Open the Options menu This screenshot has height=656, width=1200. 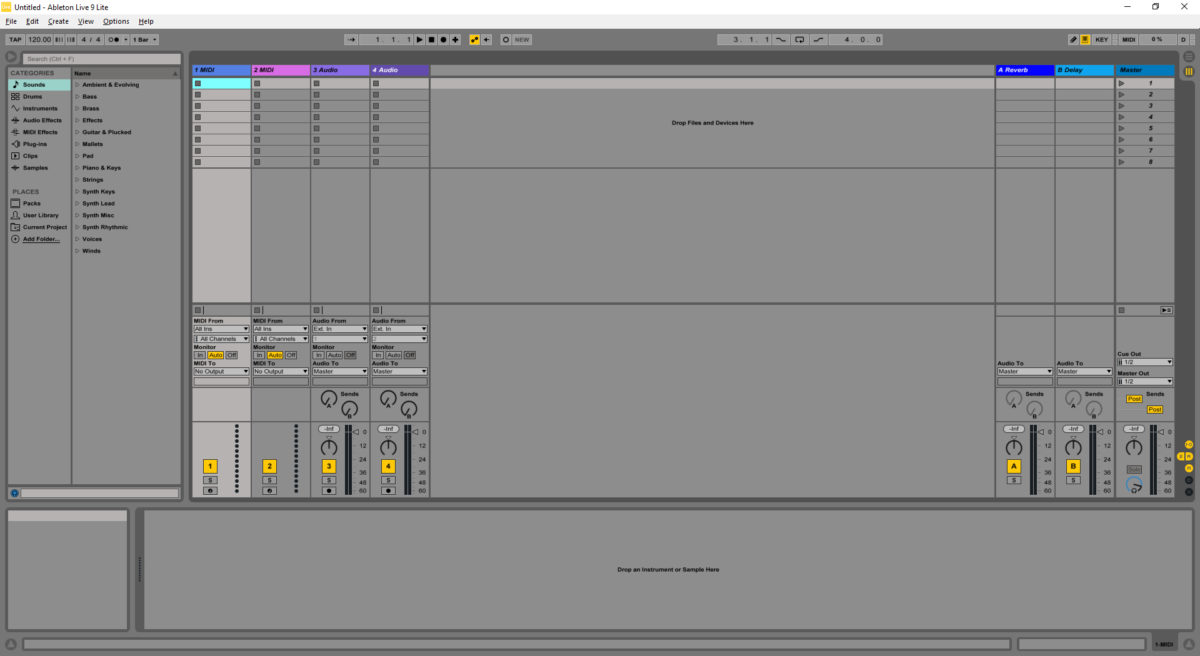click(x=116, y=21)
